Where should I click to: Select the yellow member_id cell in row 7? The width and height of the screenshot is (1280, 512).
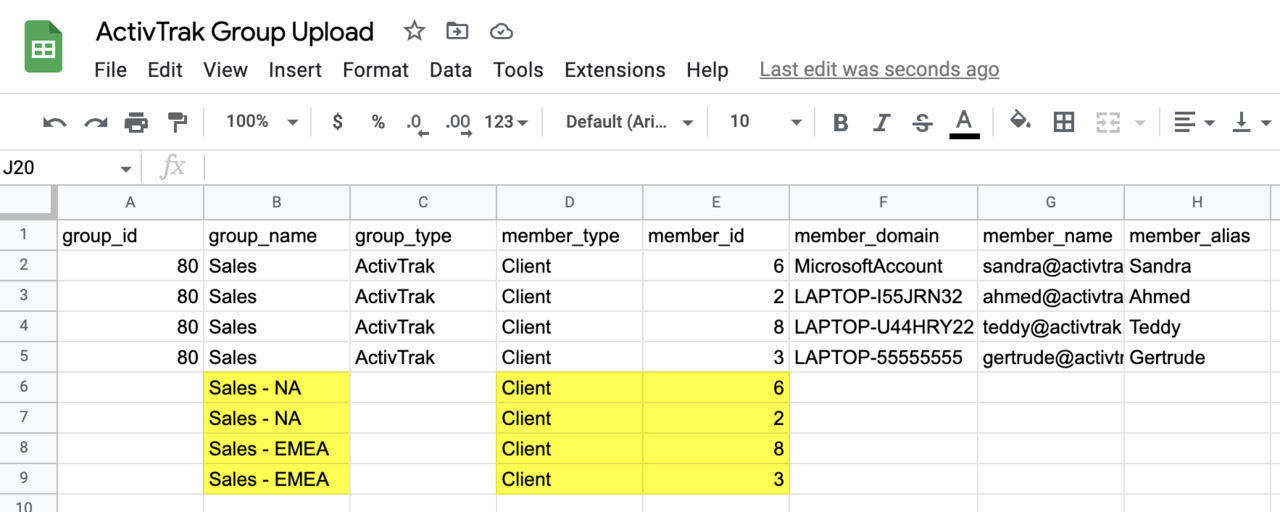pyautogui.click(x=716, y=418)
